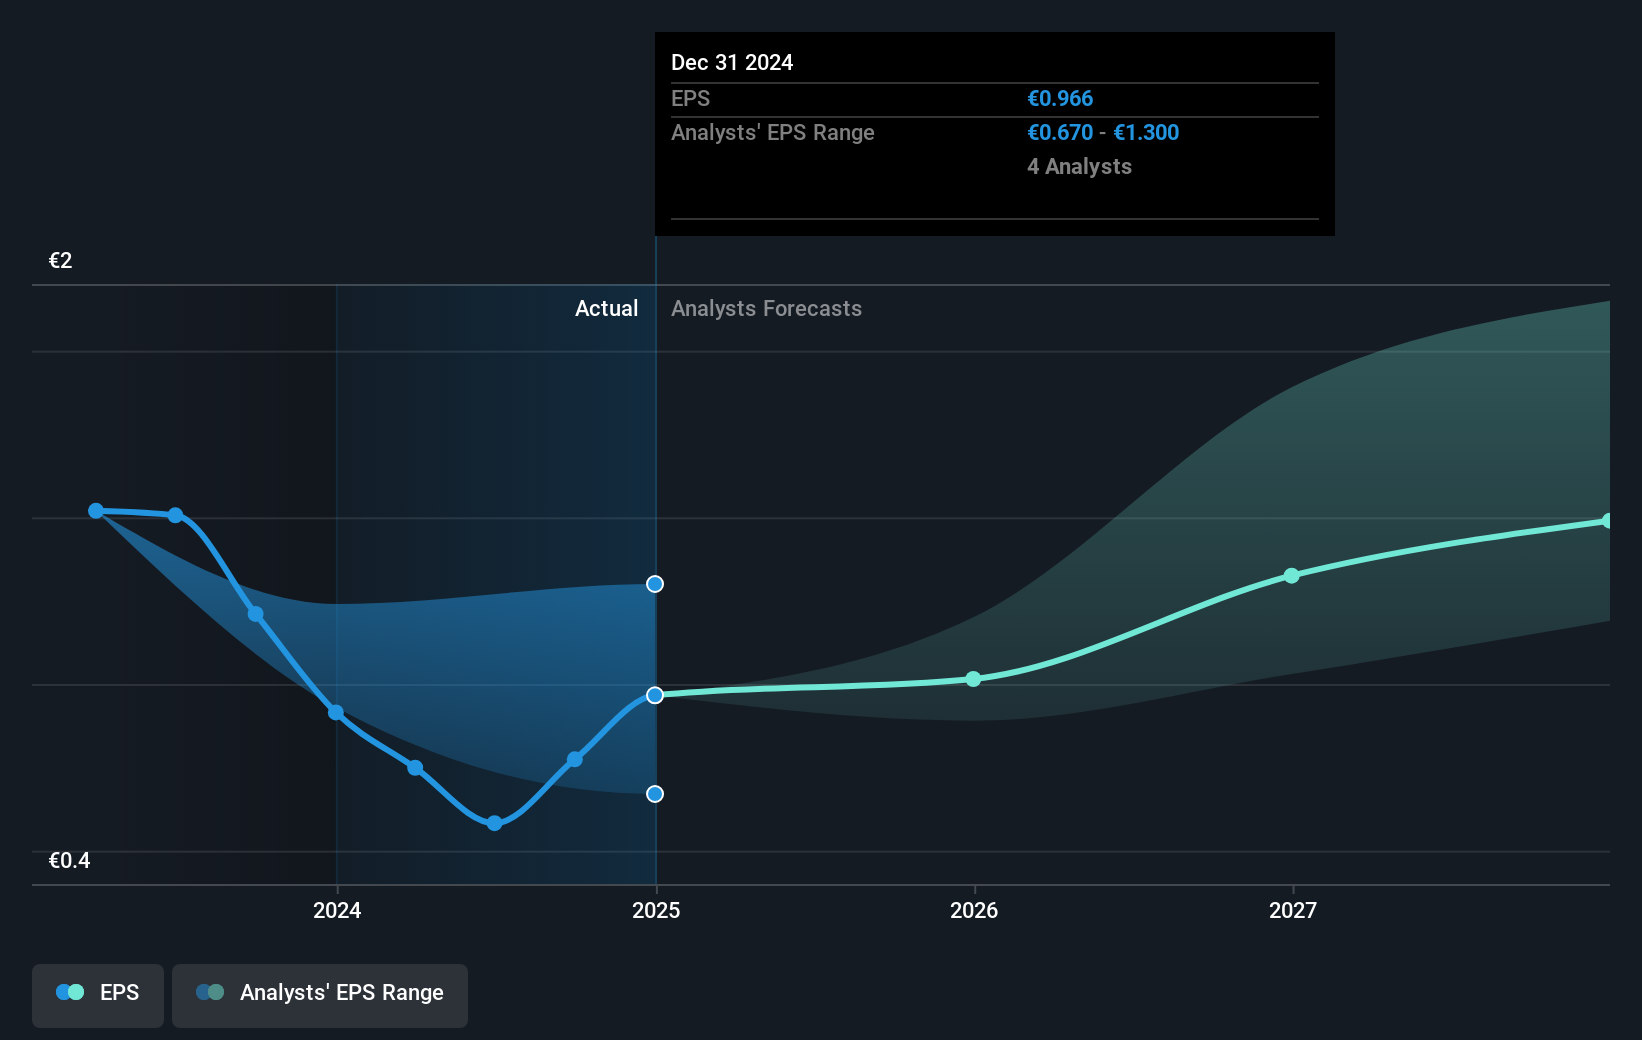
Task: Click the Analysts' EPS Range legend color dots
Action: click(x=210, y=992)
